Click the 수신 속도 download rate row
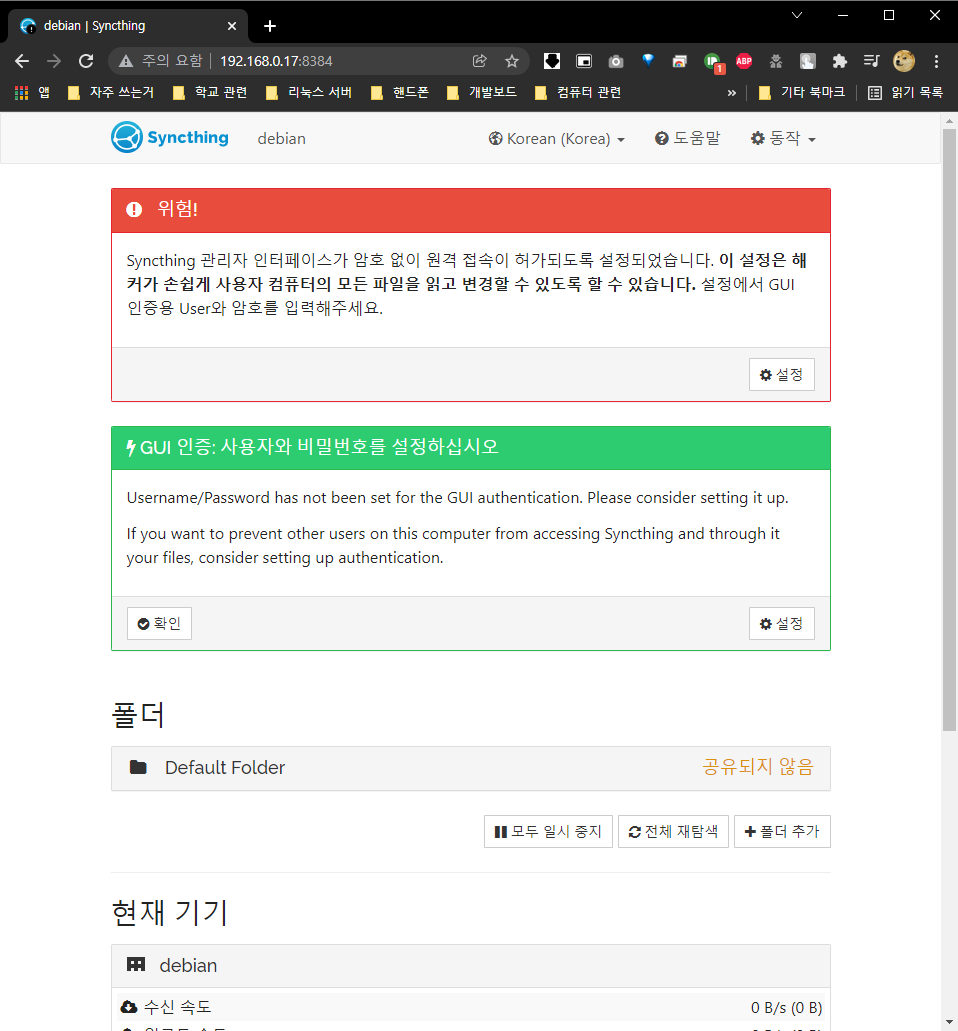 click(x=471, y=1007)
